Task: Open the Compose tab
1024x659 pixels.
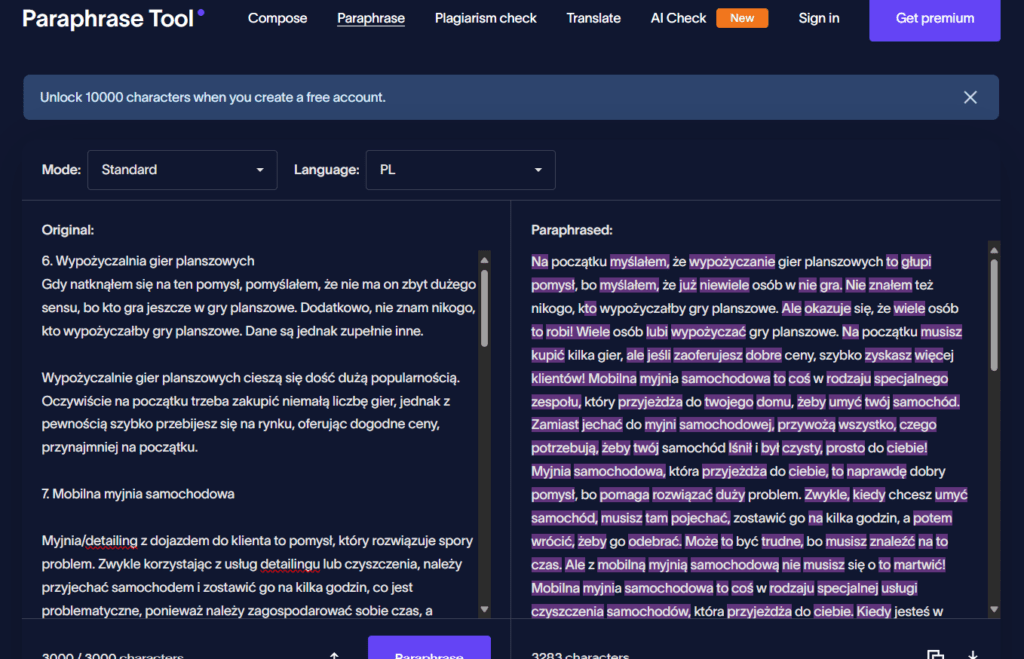Action: [x=277, y=18]
